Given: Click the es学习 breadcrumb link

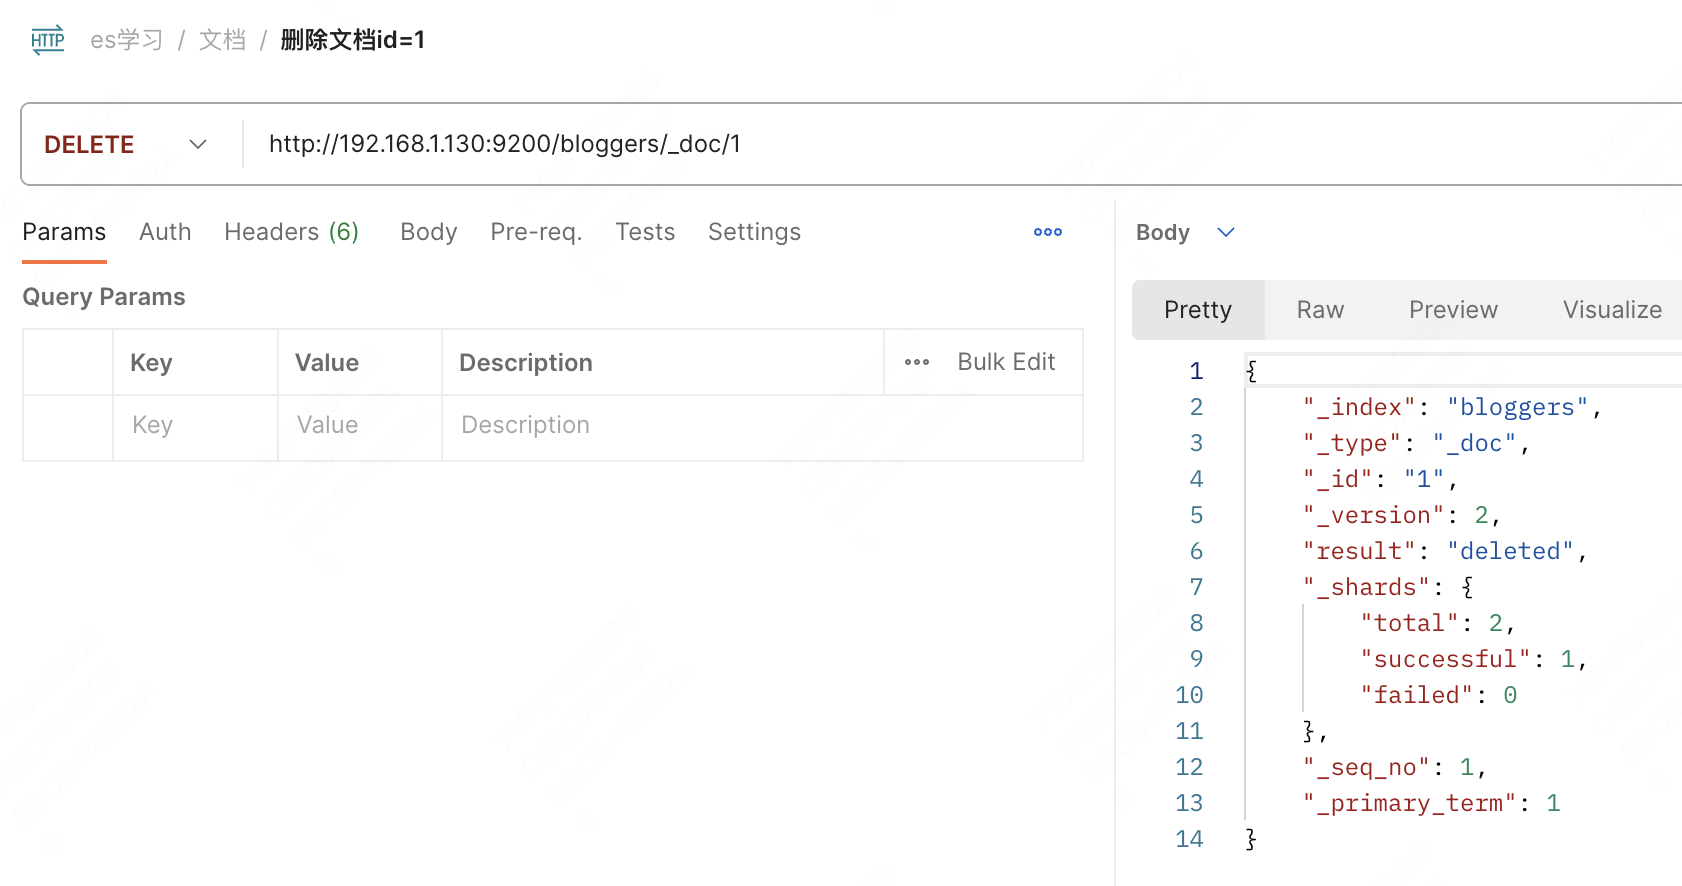Looking at the screenshot, I should coord(126,40).
